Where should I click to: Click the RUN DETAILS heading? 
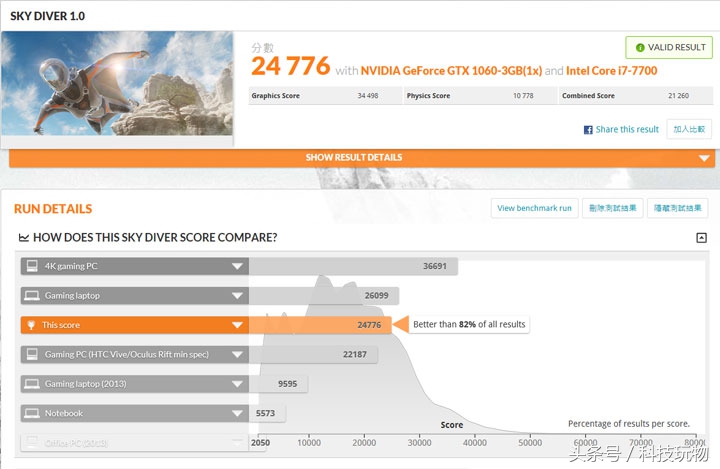point(53,209)
